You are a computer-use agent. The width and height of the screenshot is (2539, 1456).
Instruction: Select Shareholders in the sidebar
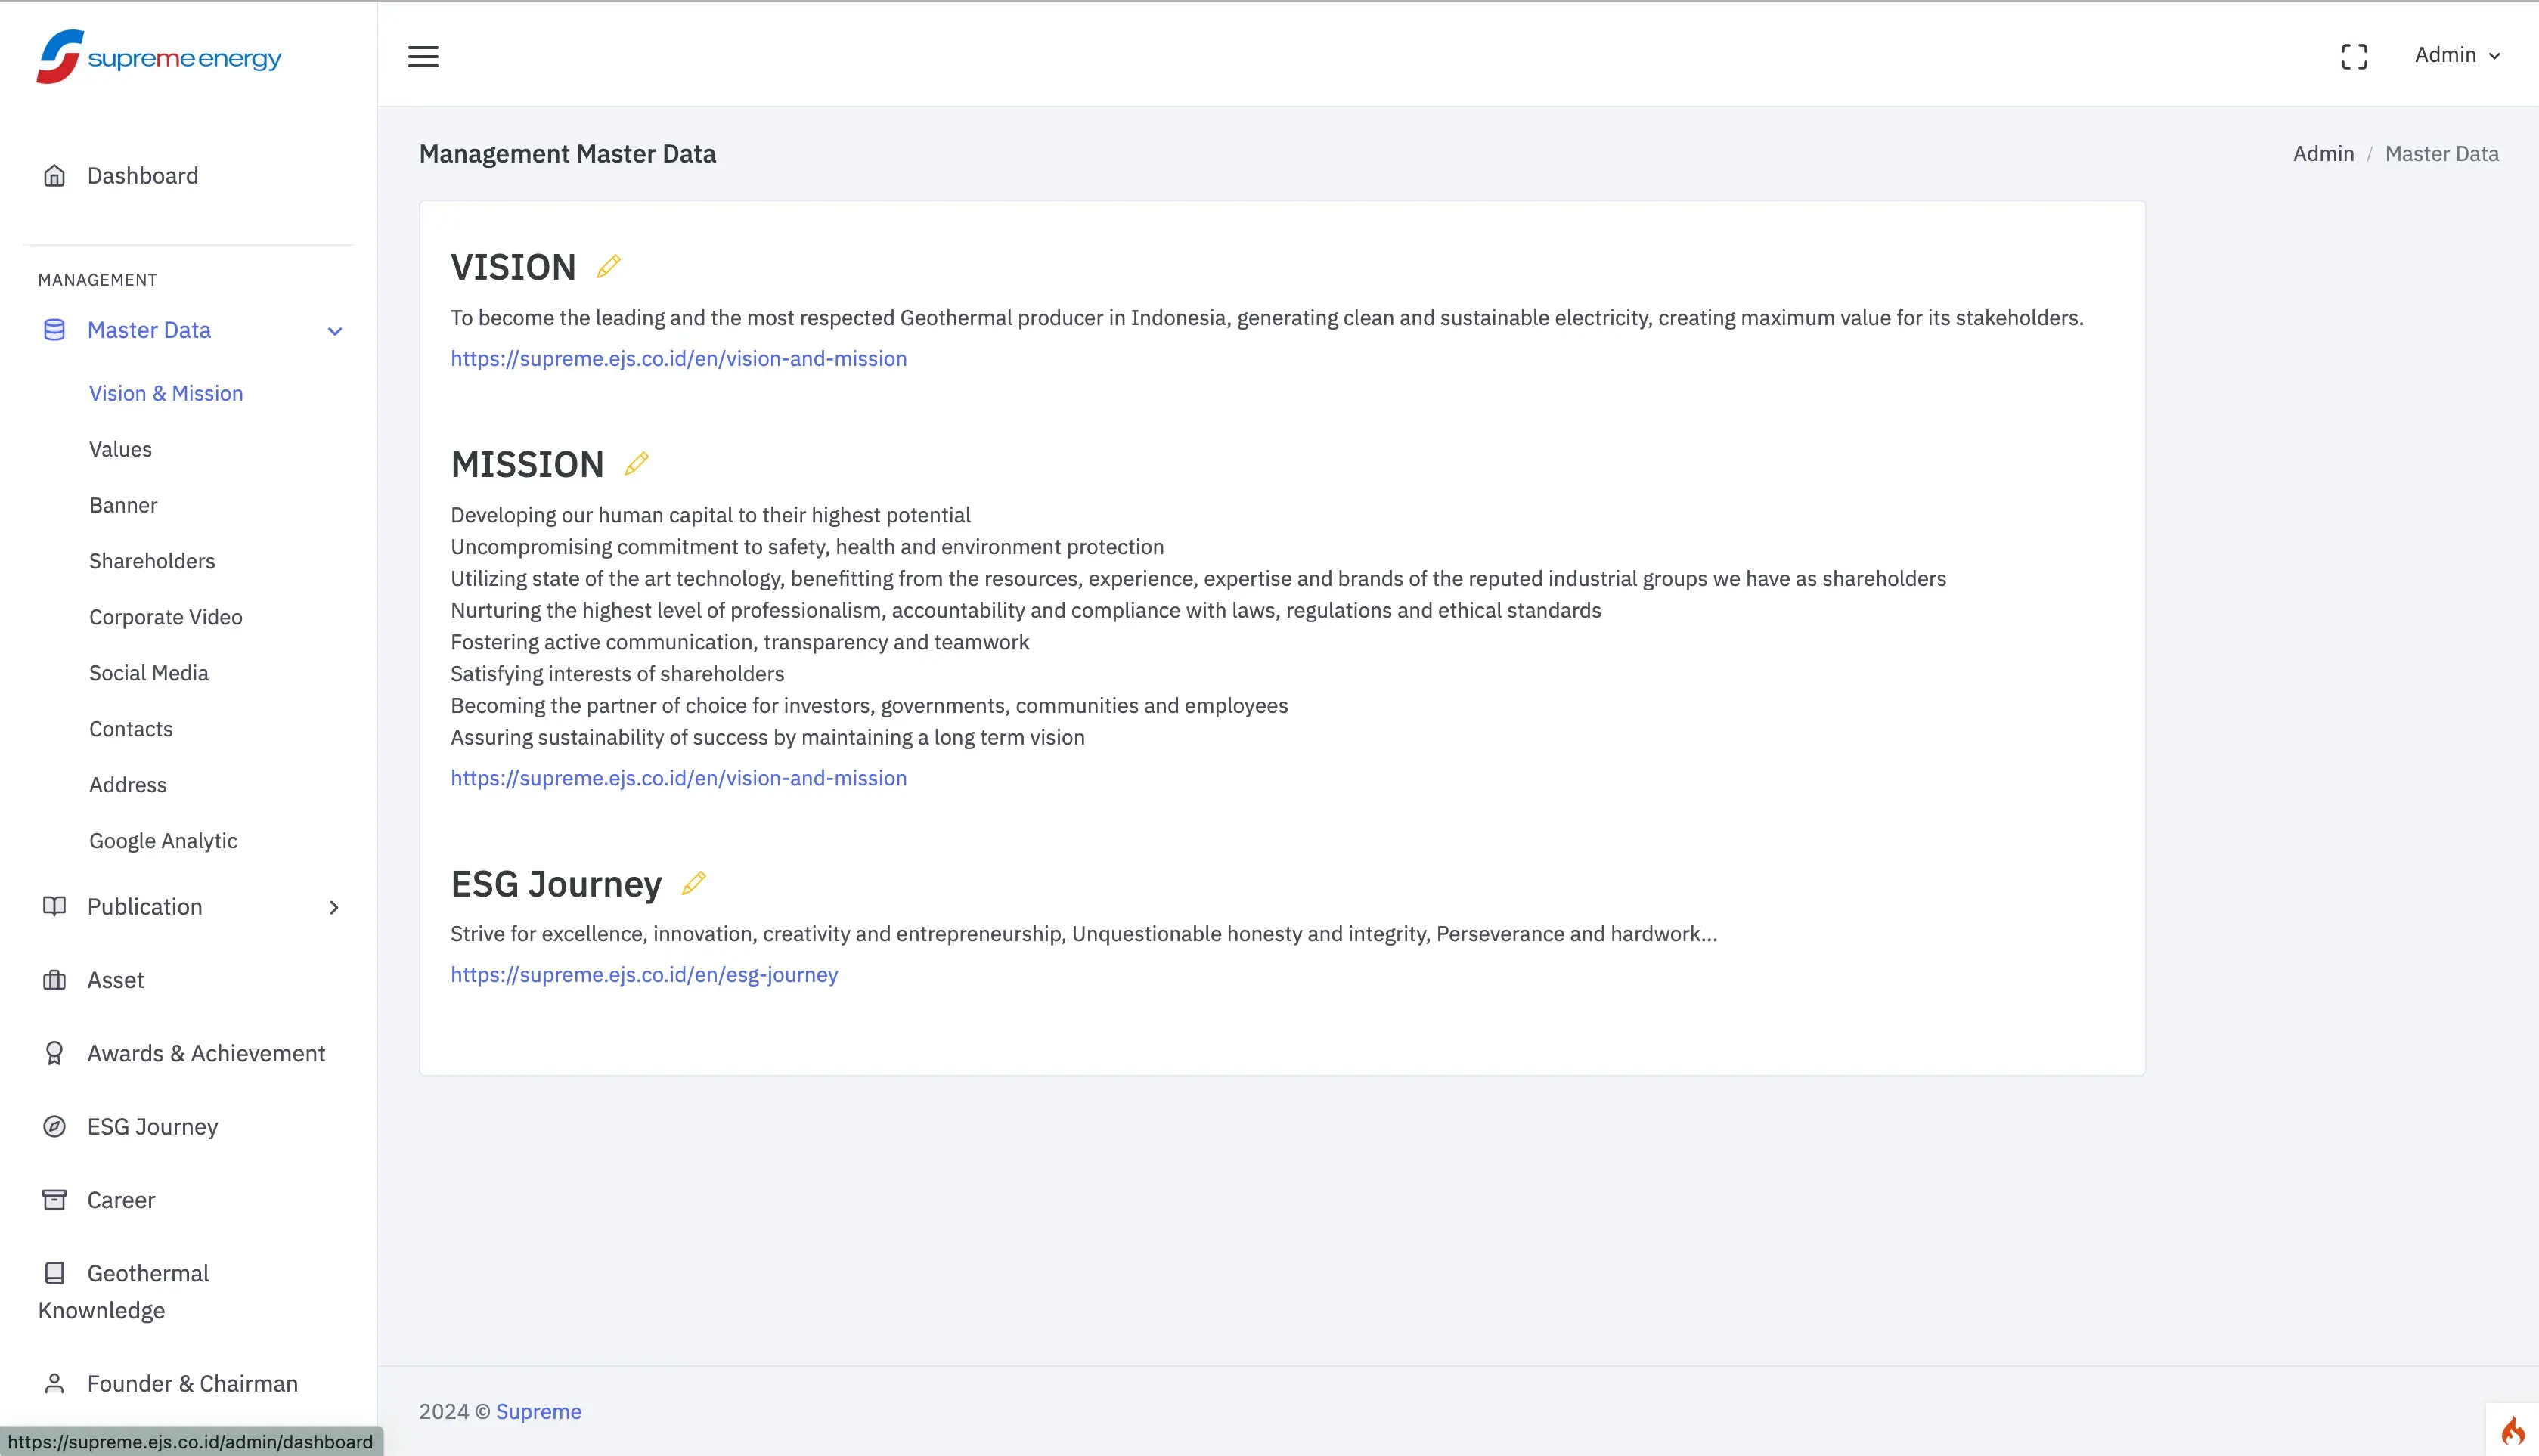point(152,561)
